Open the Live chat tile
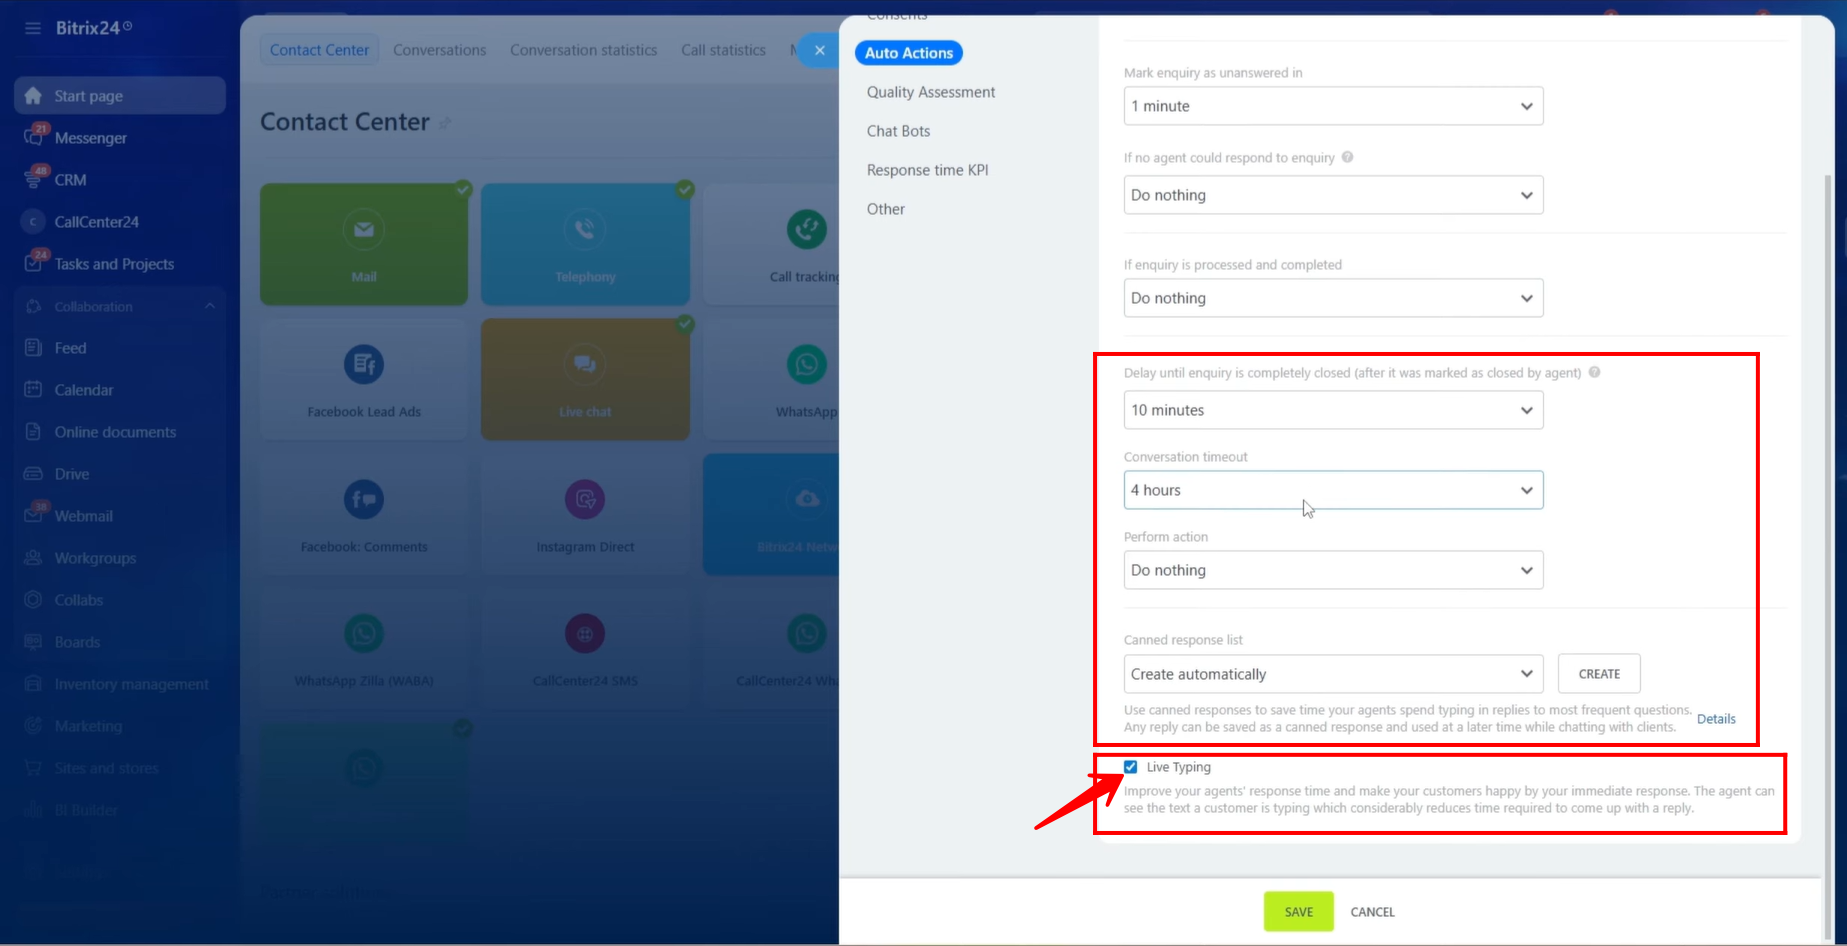1847x946 pixels. (x=585, y=379)
